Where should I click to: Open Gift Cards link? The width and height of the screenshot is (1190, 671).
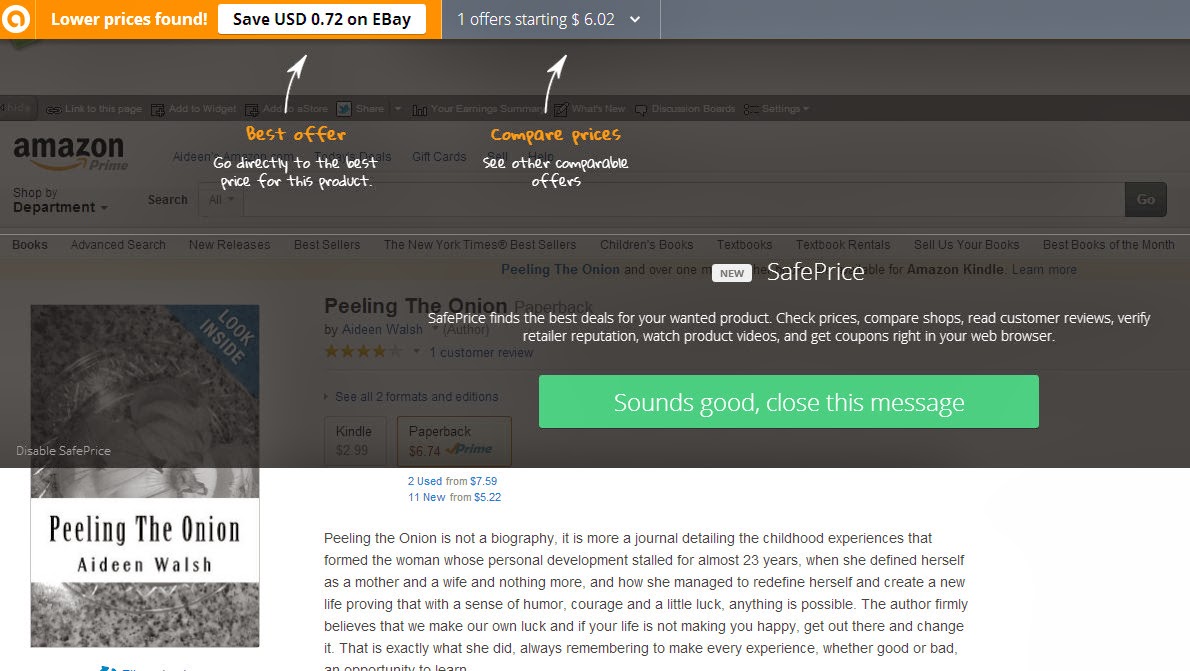coord(439,156)
